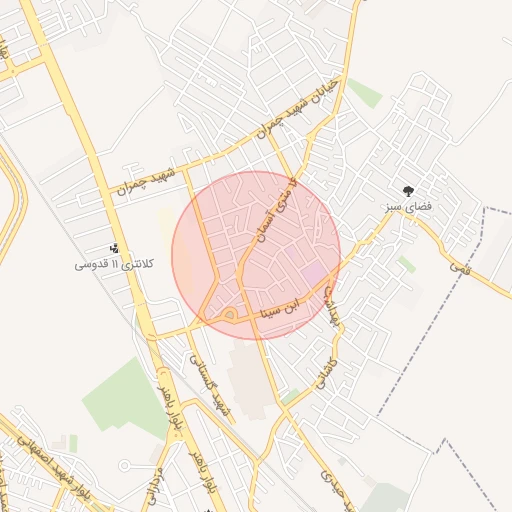The width and height of the screenshot is (512, 512).
Task: Select the purple building block inside the red circle
Action: click(314, 273)
